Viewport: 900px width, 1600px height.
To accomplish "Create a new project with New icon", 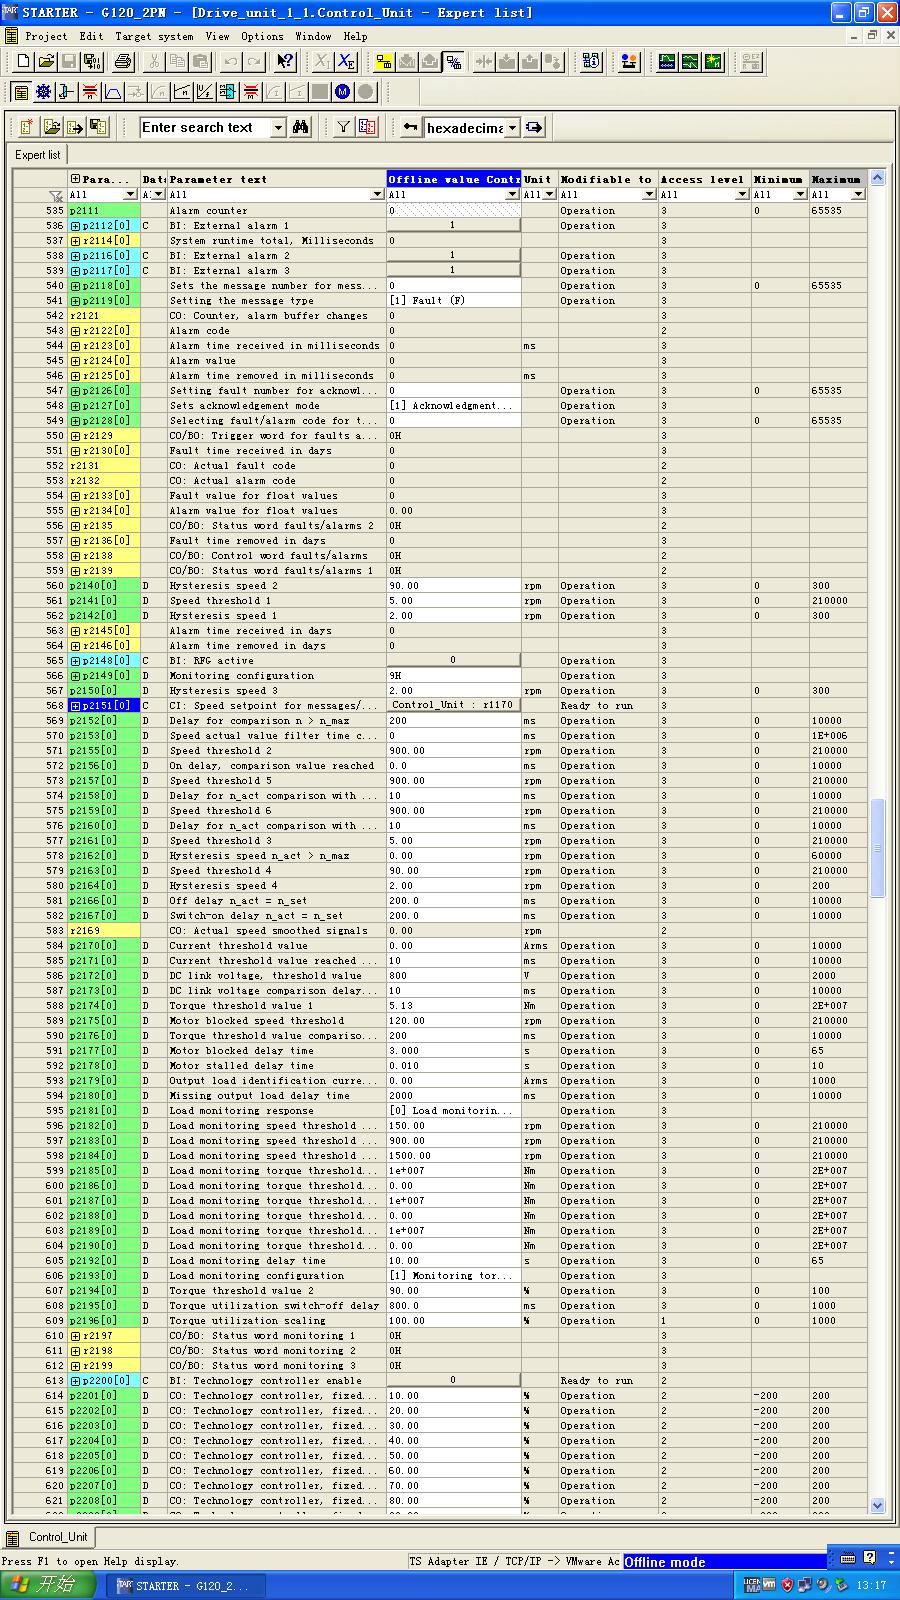I will click(x=24, y=62).
